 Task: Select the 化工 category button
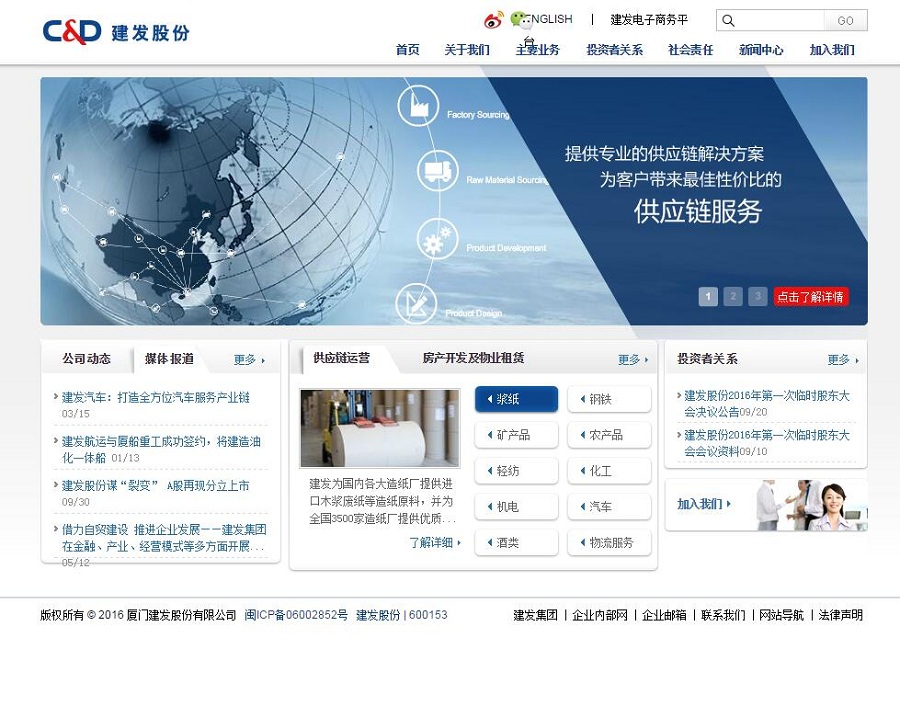(609, 471)
